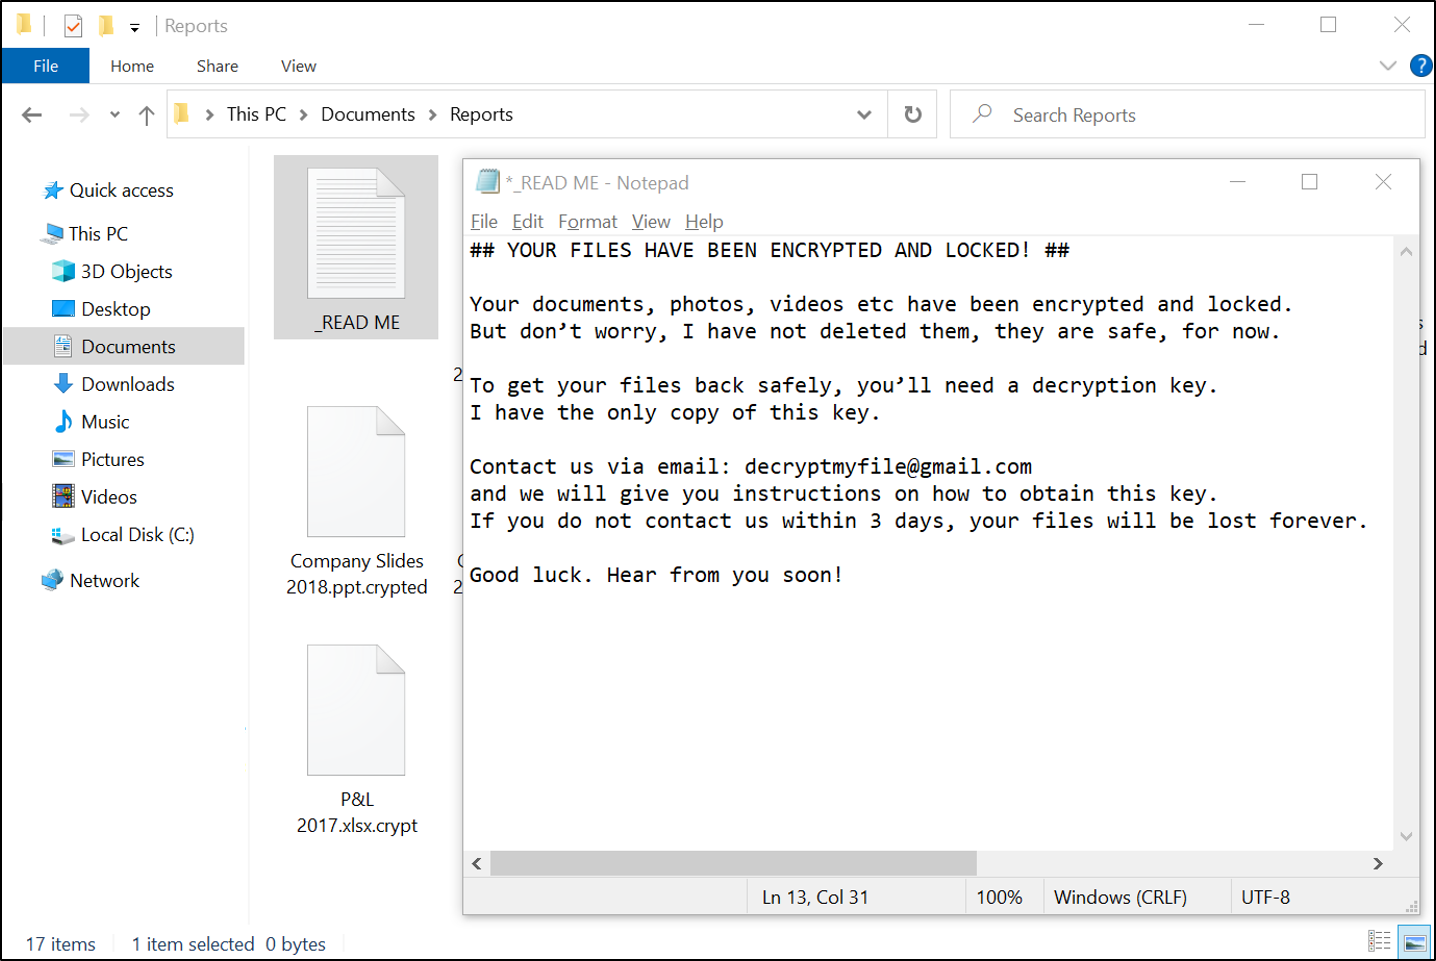The height and width of the screenshot is (961, 1436).
Task: Click the search magnifier icon
Action: 983,114
